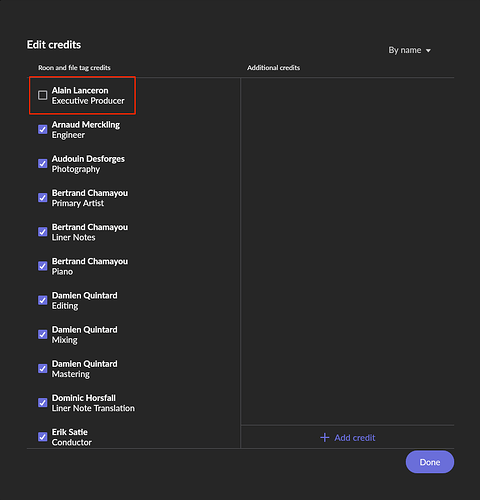Screen dimensions: 480x500
Task: Uncheck the Bertrand Chamayou Primary Artist checkbox
Action: click(42, 198)
